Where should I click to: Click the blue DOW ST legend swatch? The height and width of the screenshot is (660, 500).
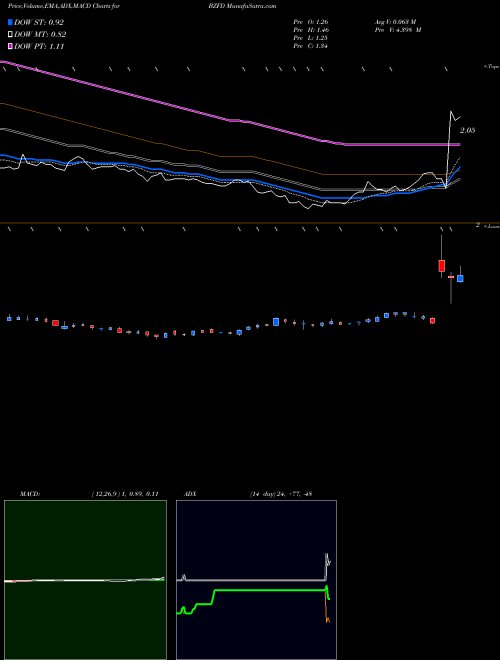(11, 22)
